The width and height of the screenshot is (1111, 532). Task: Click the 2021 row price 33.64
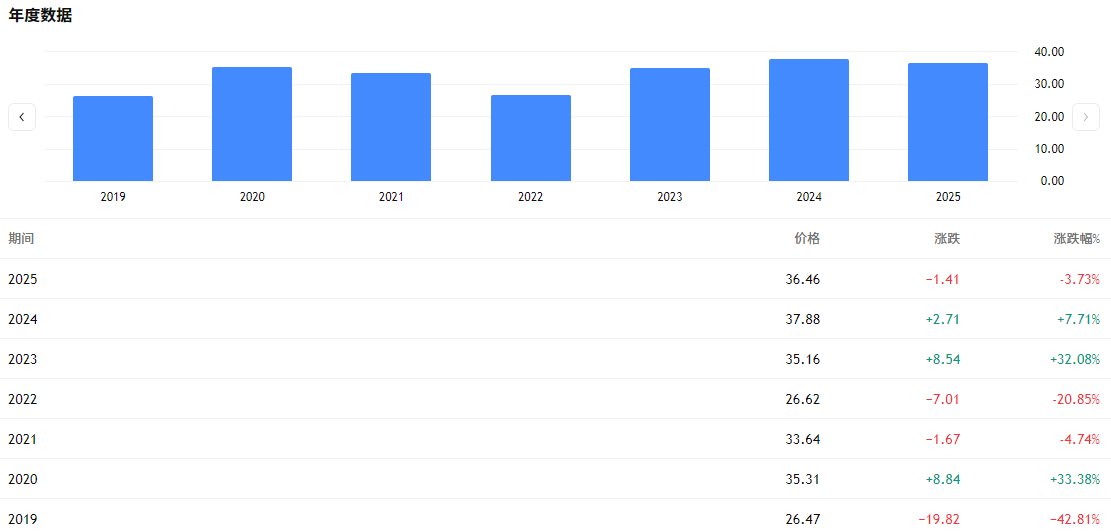tap(802, 439)
